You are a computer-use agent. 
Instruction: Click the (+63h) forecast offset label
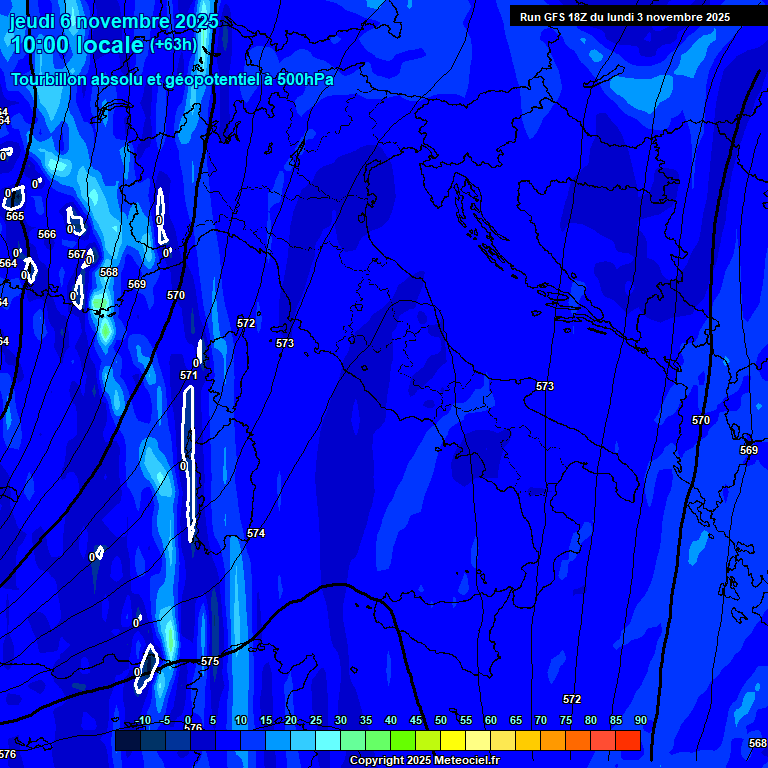(x=173, y=45)
